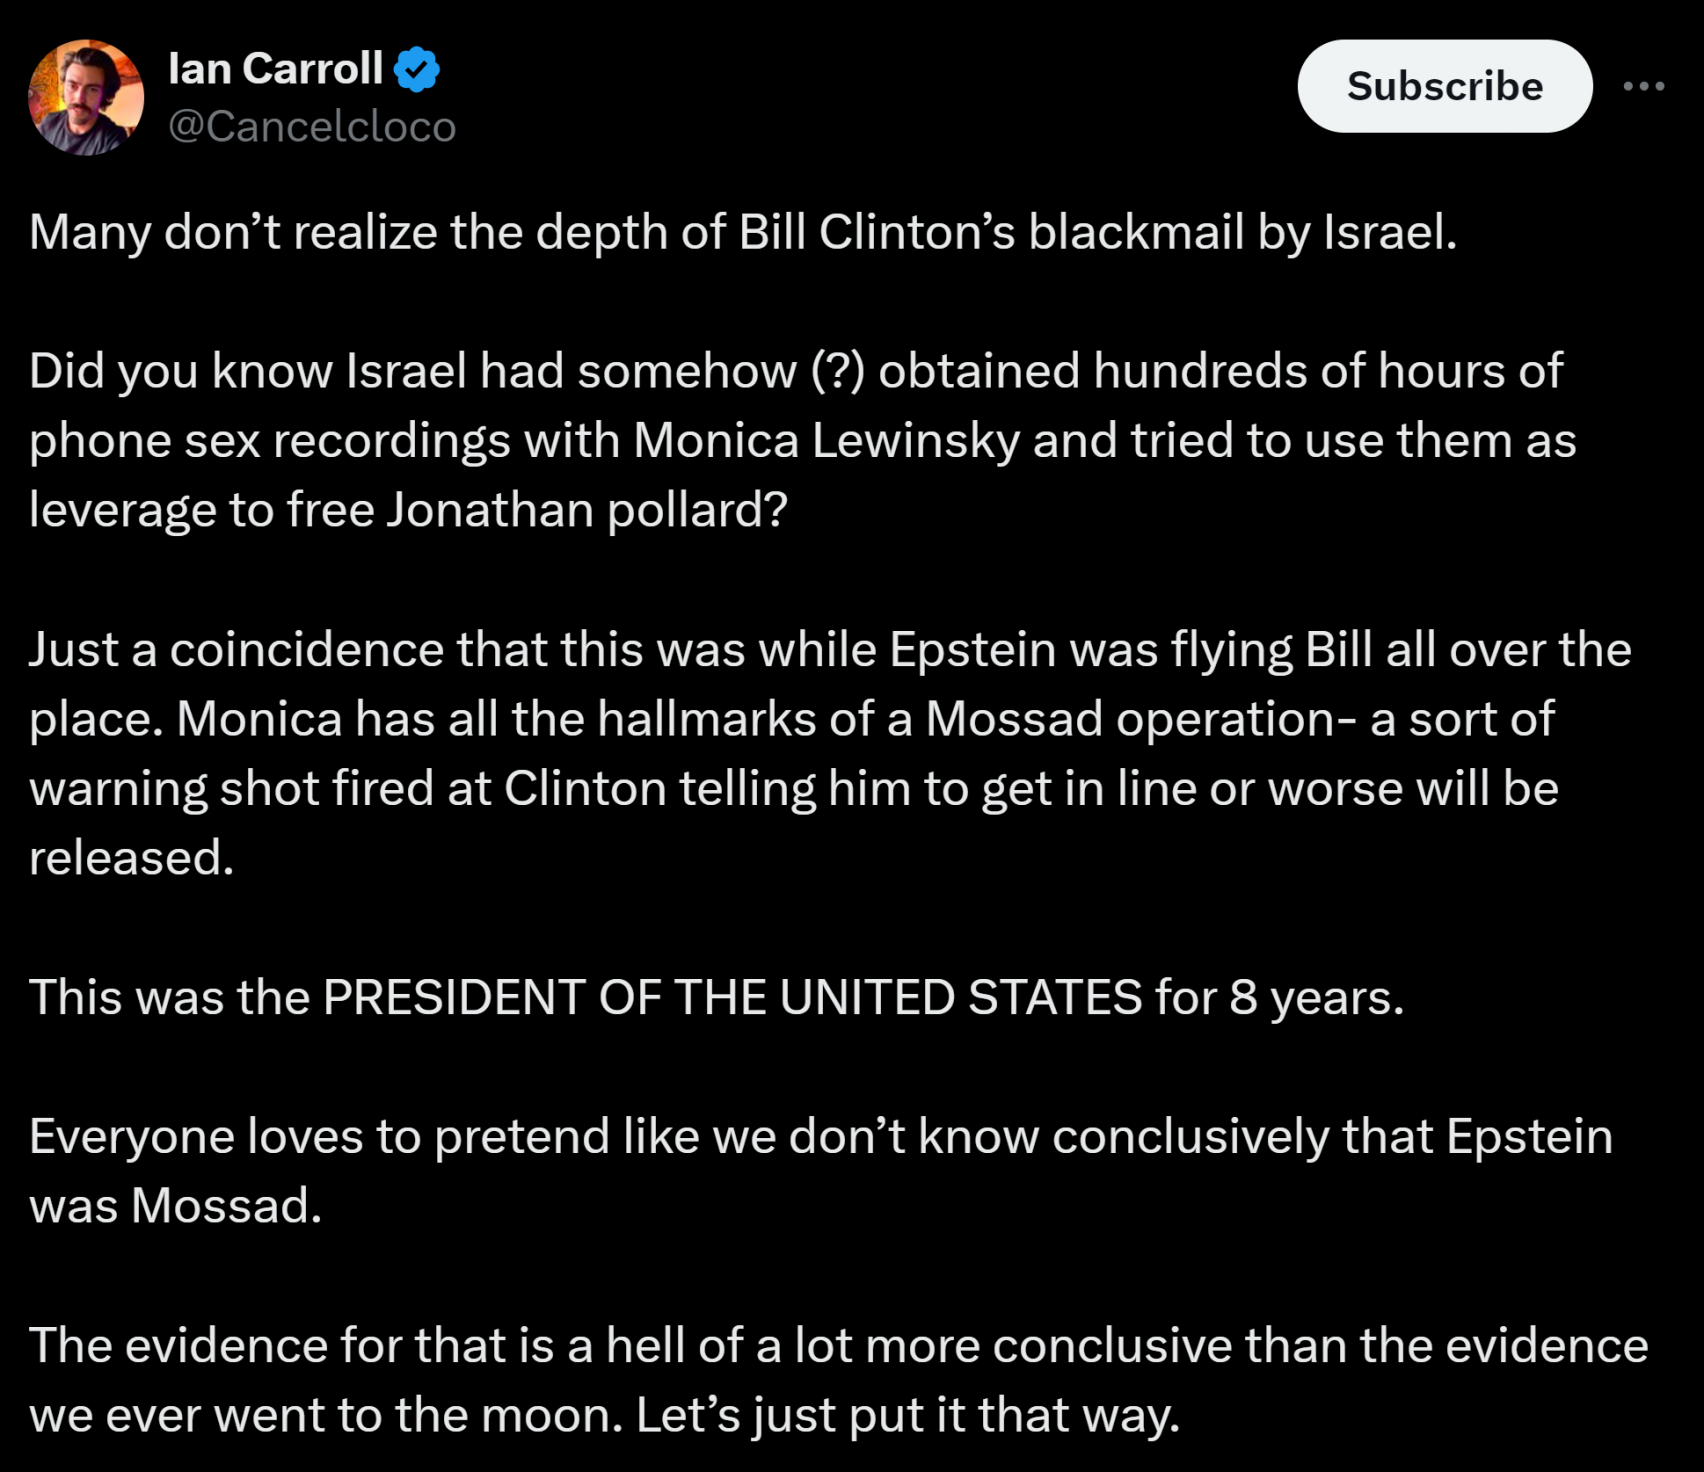Click the "(?)" after the word somehow
This screenshot has height=1472, width=1704.
tap(837, 371)
